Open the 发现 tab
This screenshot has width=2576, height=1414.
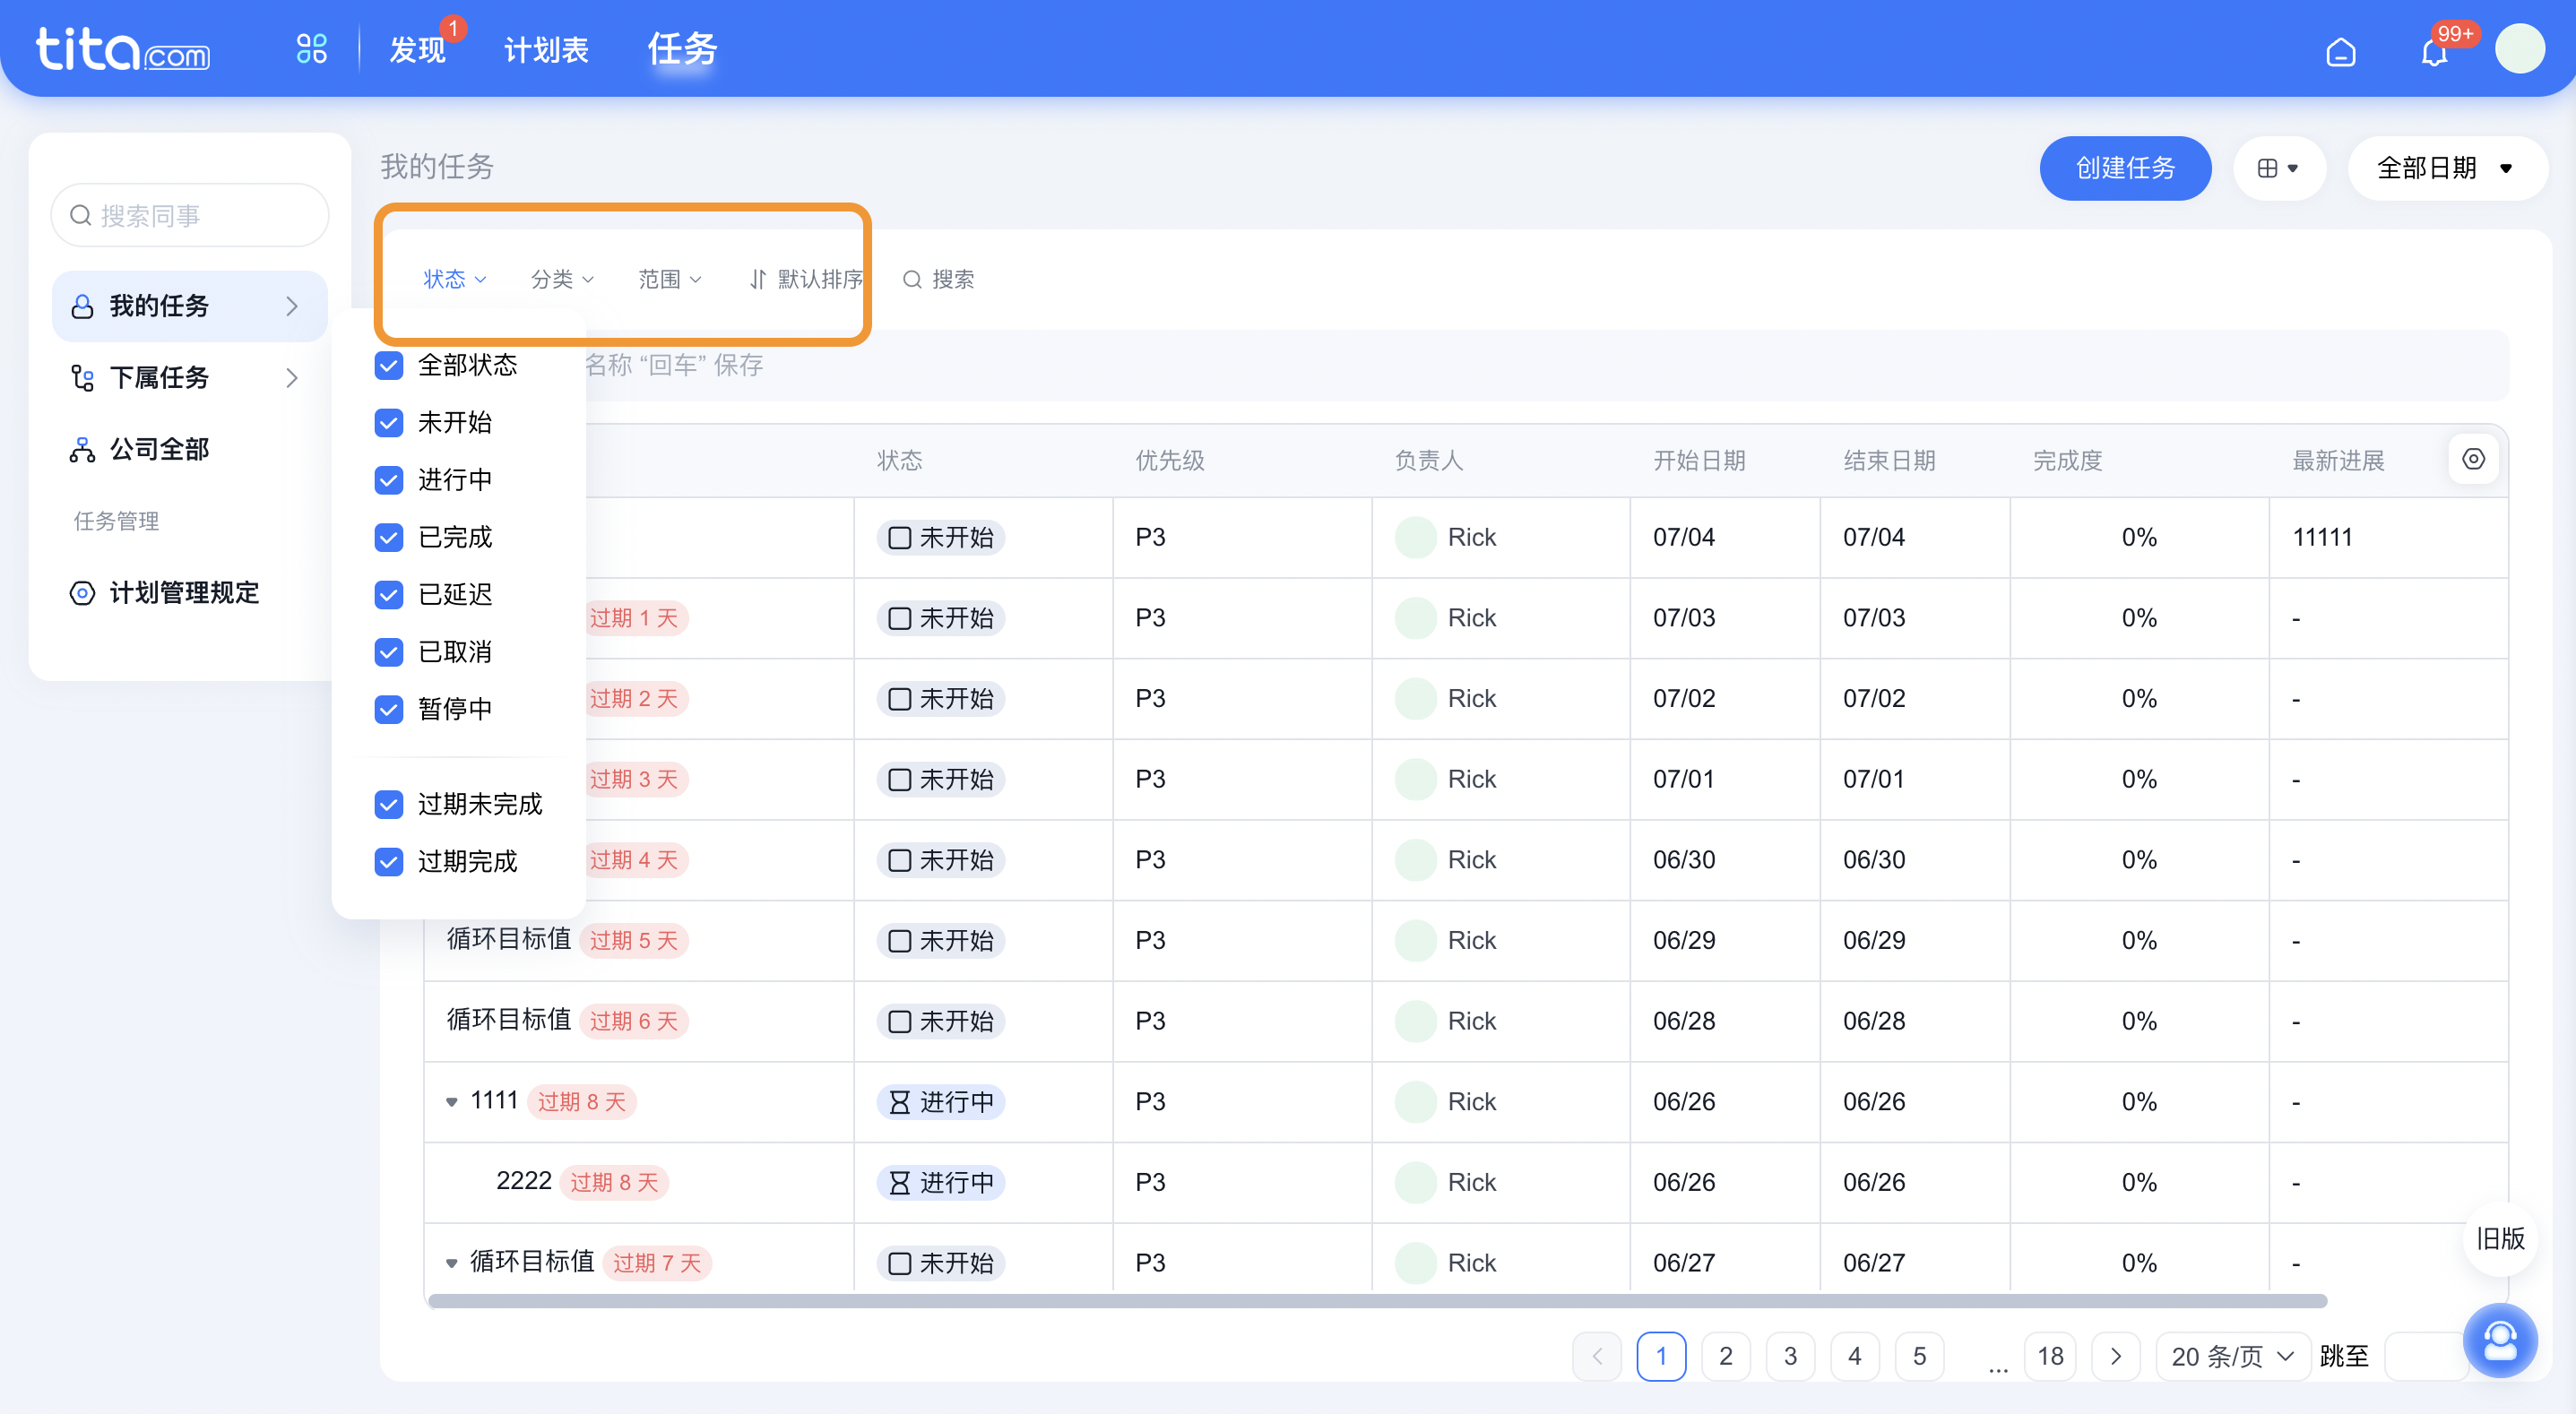point(417,50)
